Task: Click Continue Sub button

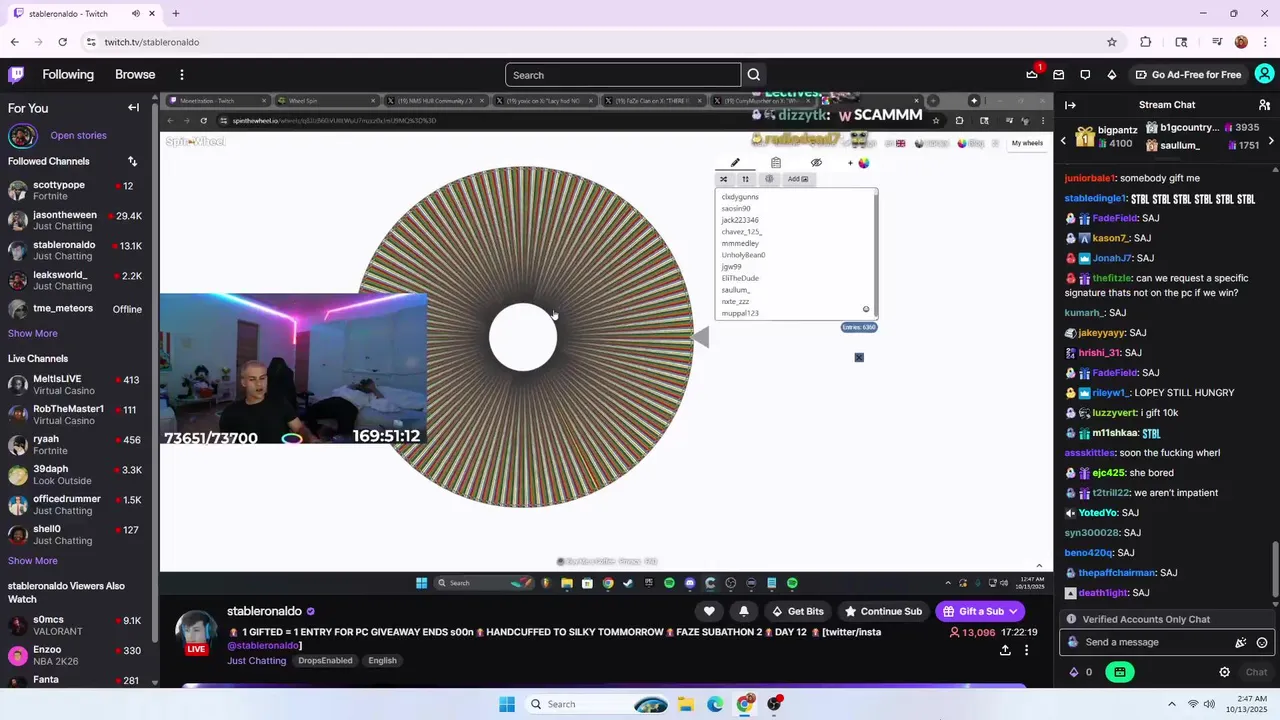Action: click(x=883, y=611)
